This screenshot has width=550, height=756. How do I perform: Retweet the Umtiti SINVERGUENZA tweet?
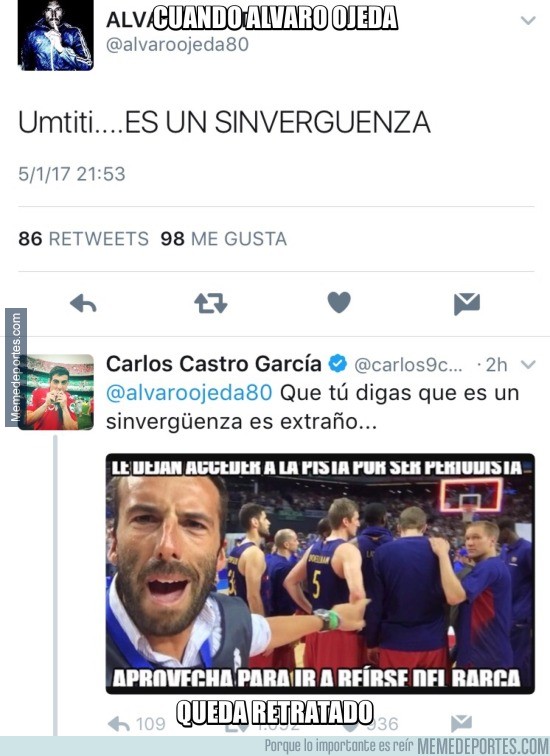click(211, 303)
